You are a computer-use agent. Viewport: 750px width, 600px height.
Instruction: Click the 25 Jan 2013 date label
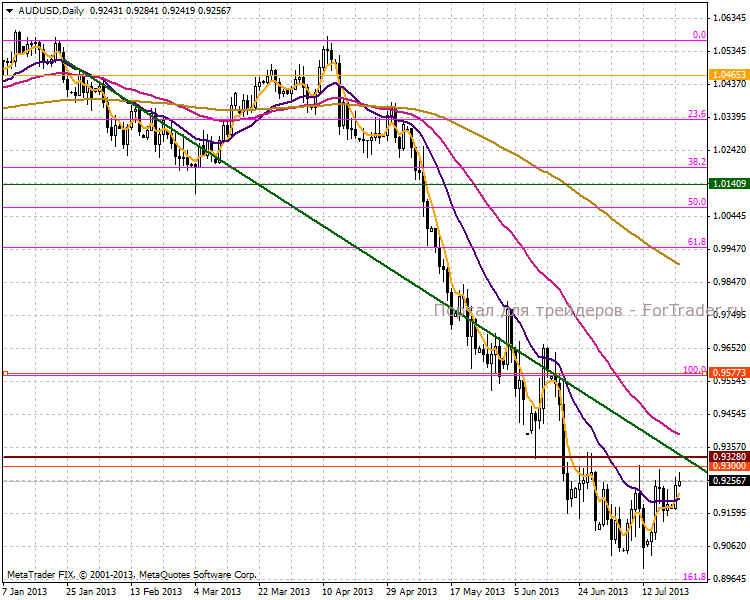[x=91, y=591]
